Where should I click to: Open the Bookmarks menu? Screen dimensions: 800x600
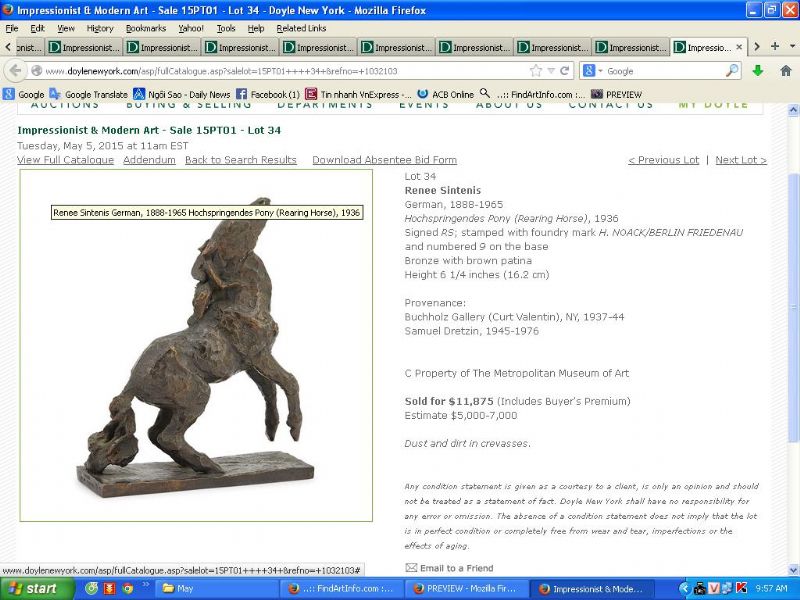[x=145, y=28]
